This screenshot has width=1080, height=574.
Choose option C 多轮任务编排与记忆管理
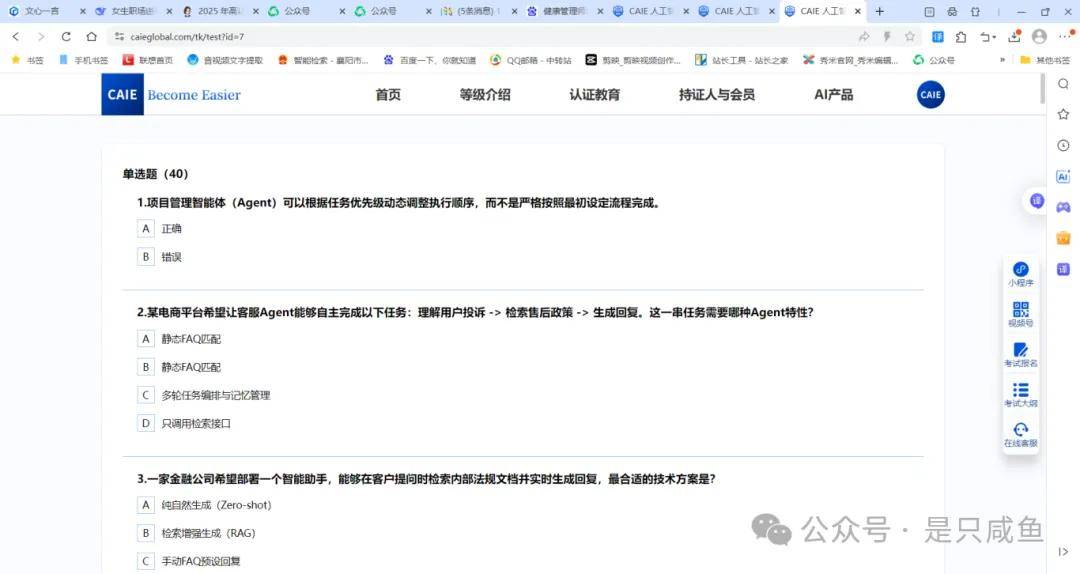click(204, 396)
